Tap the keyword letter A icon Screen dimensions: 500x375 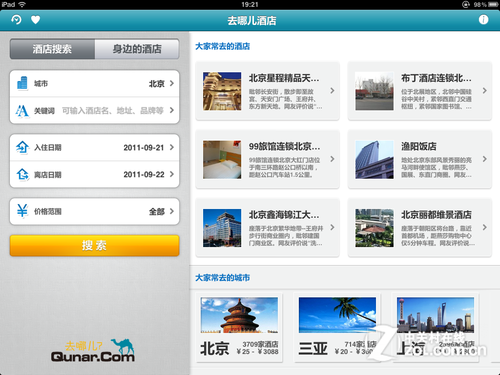pyautogui.click(x=22, y=110)
